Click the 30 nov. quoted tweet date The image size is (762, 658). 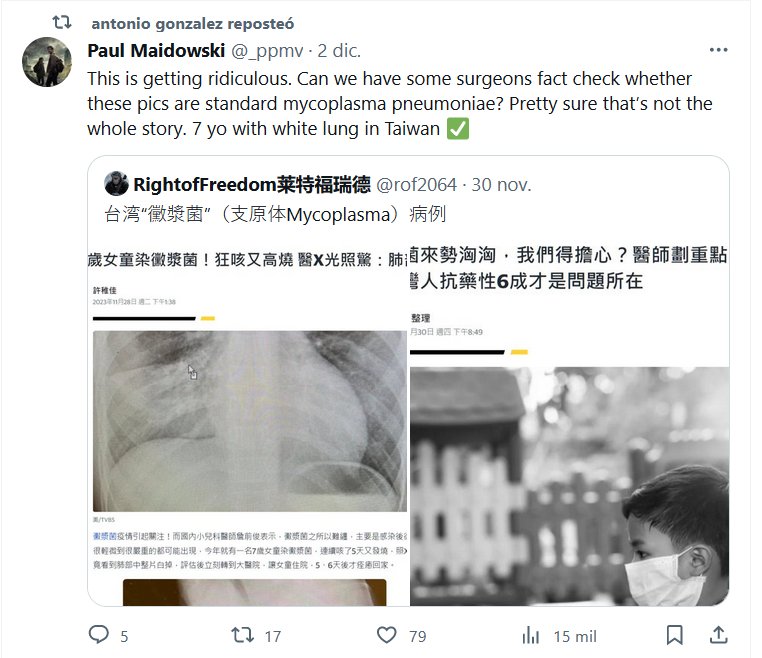click(501, 185)
